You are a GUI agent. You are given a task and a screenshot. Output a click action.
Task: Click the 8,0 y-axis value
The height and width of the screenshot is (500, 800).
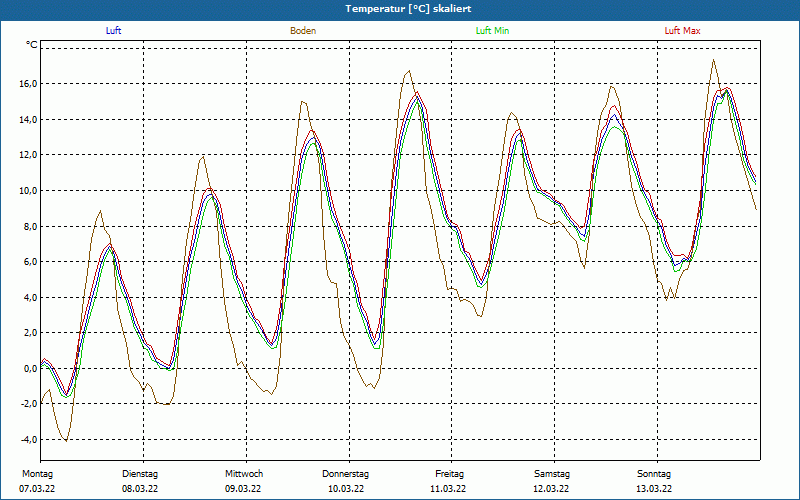tap(31, 226)
